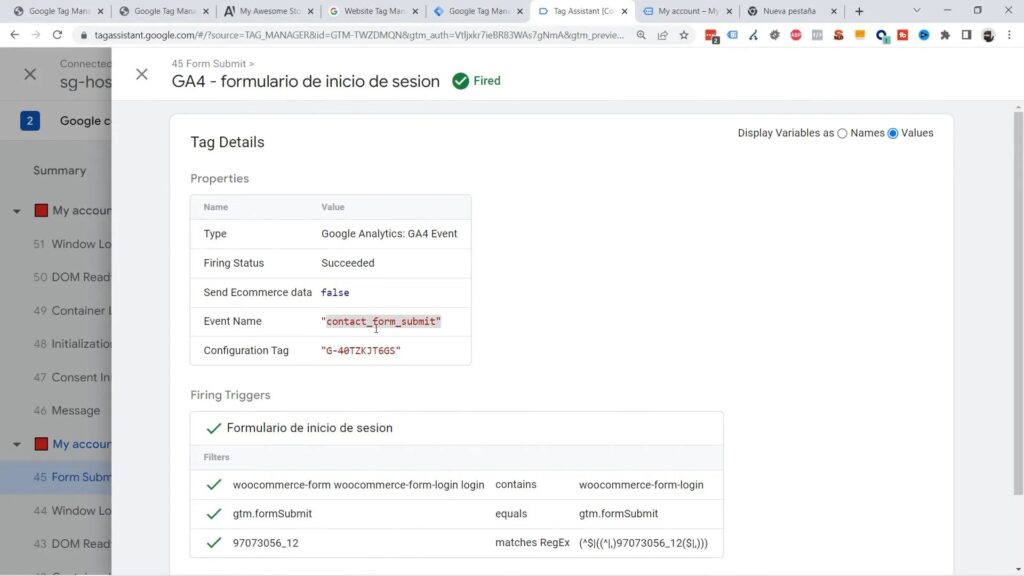
Task: Go forward in the browser
Action: tap(36, 35)
